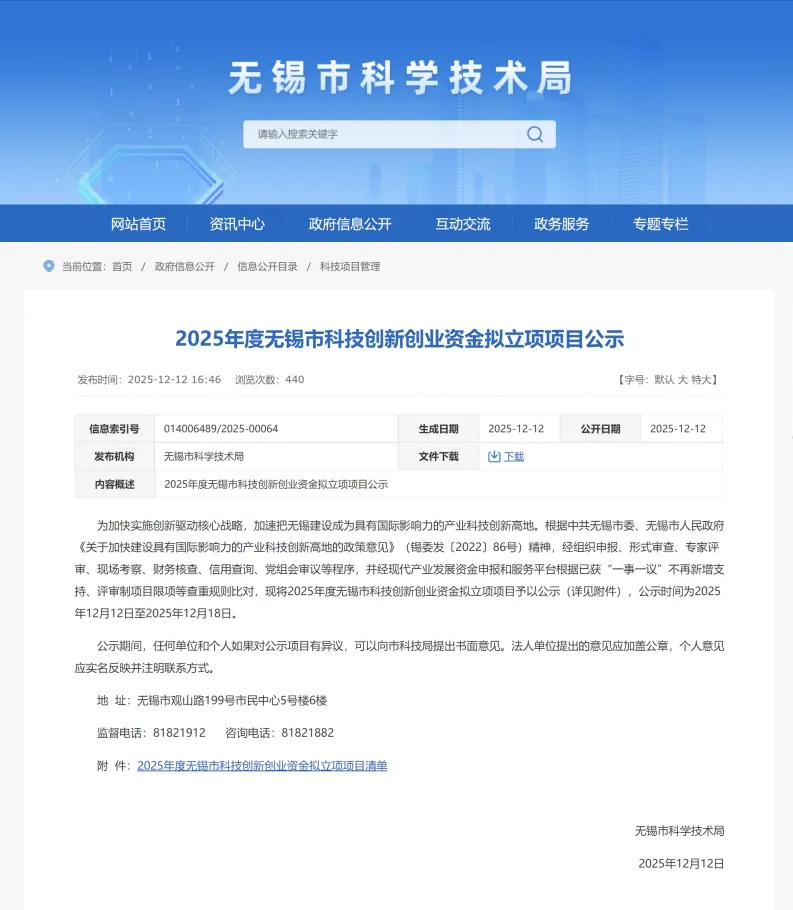
Task: Click the download icon beside 下载
Action: click(494, 456)
